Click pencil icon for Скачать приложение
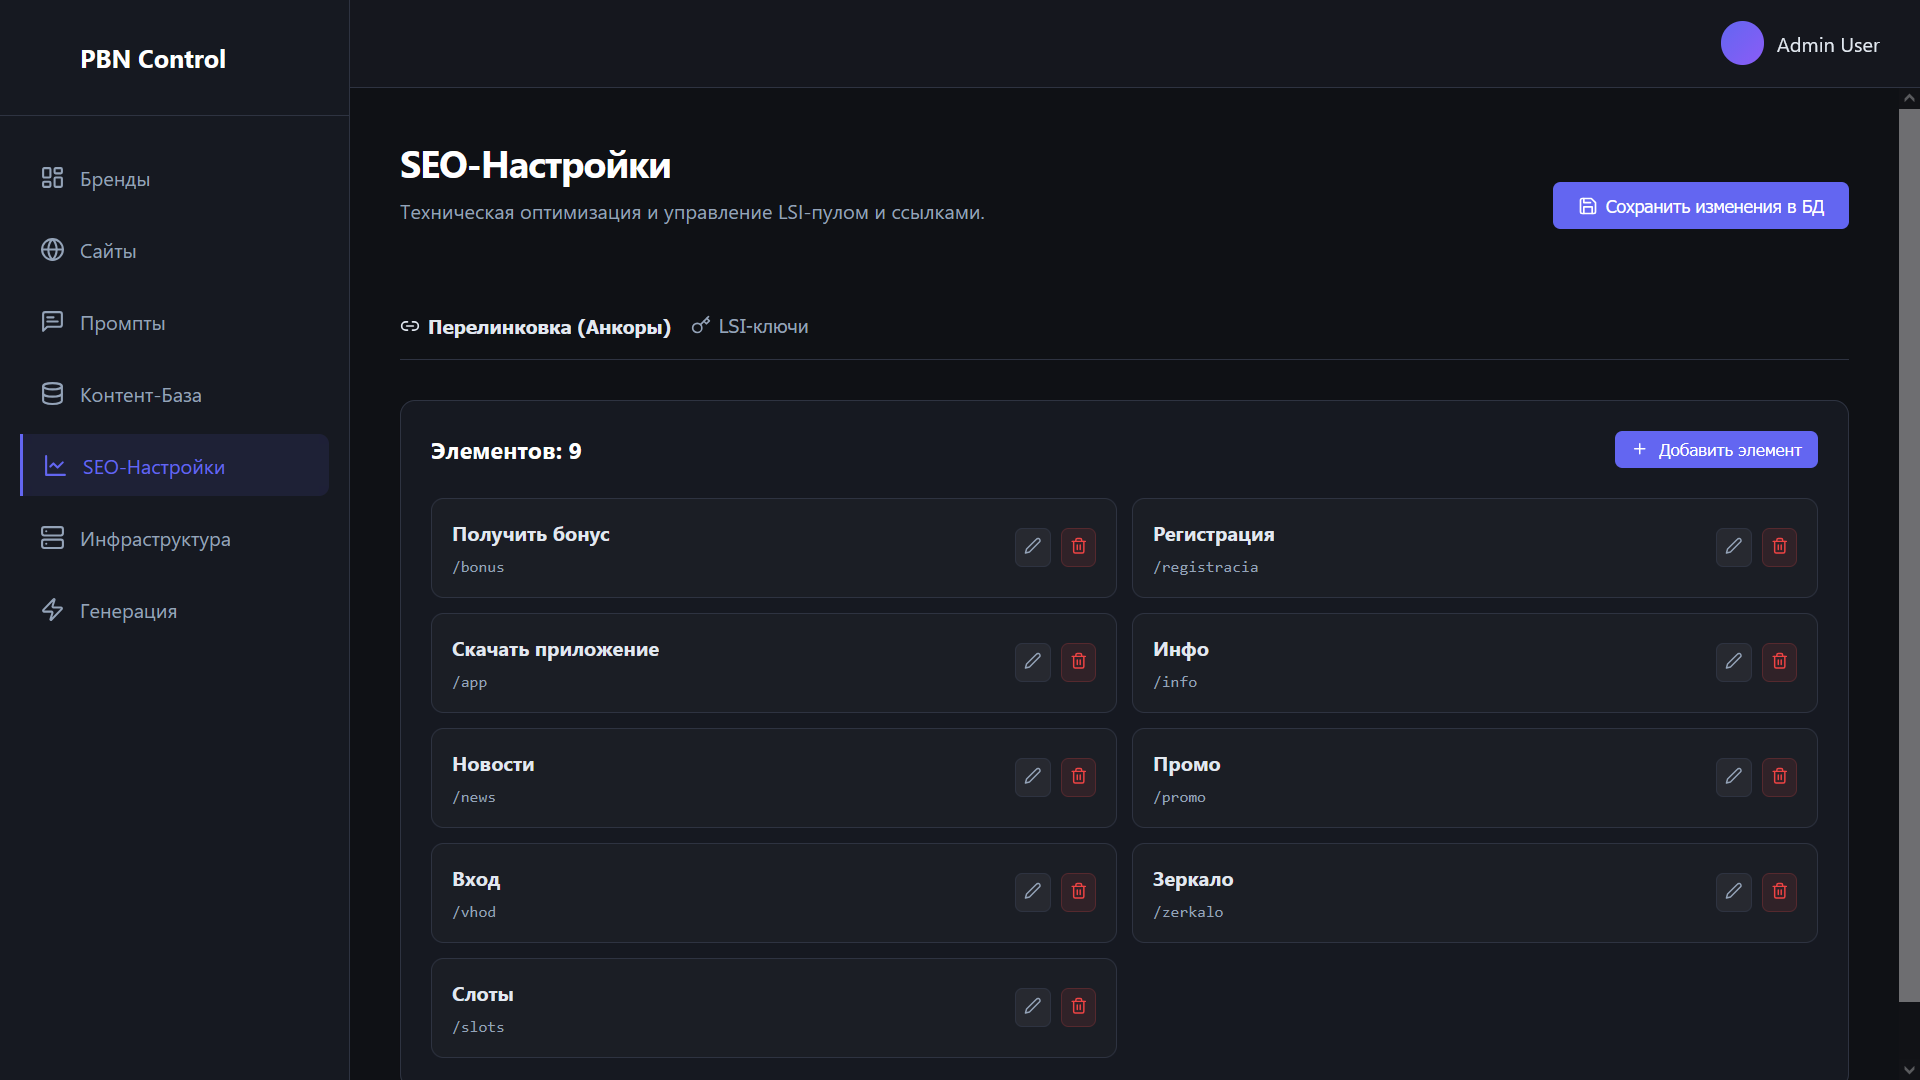Screen dimensions: 1920x1080 (x=1032, y=662)
